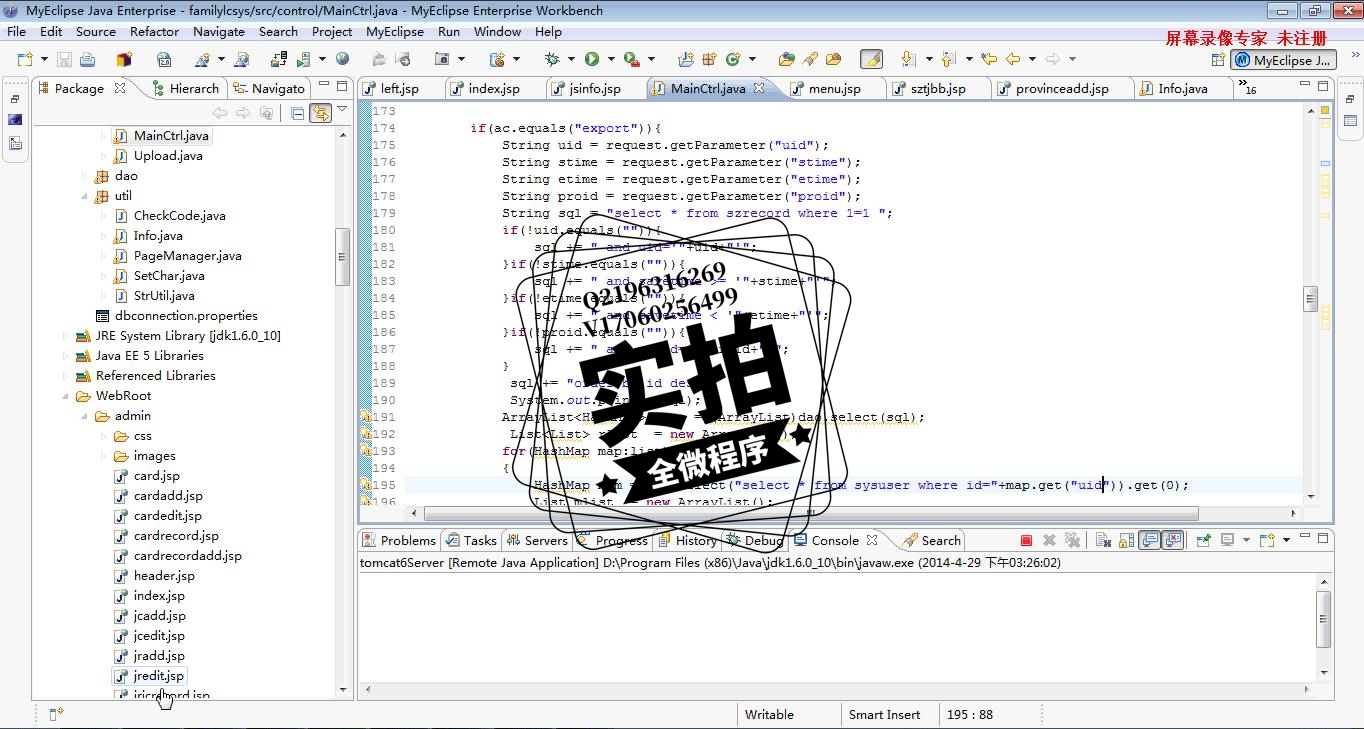Screen dimensions: 1364x729
Task: Click the green Run button icon
Action: [592, 59]
